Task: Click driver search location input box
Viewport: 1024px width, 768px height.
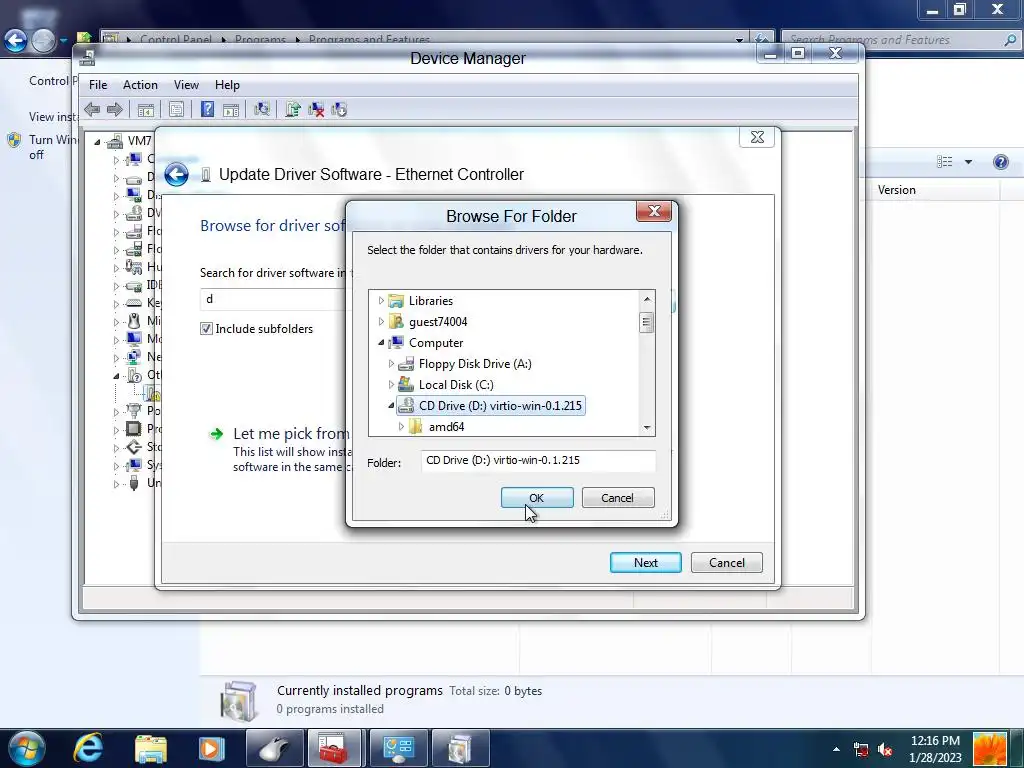Action: pyautogui.click(x=274, y=299)
